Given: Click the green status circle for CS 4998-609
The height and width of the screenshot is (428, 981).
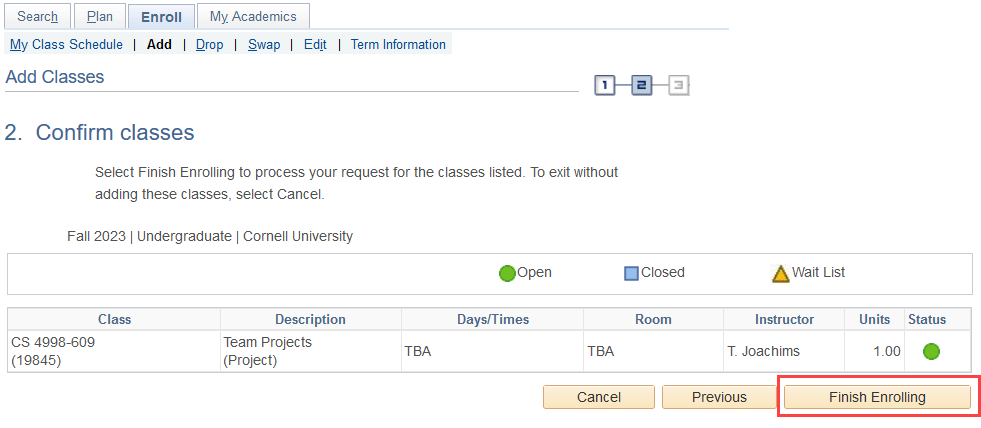Looking at the screenshot, I should [x=931, y=351].
